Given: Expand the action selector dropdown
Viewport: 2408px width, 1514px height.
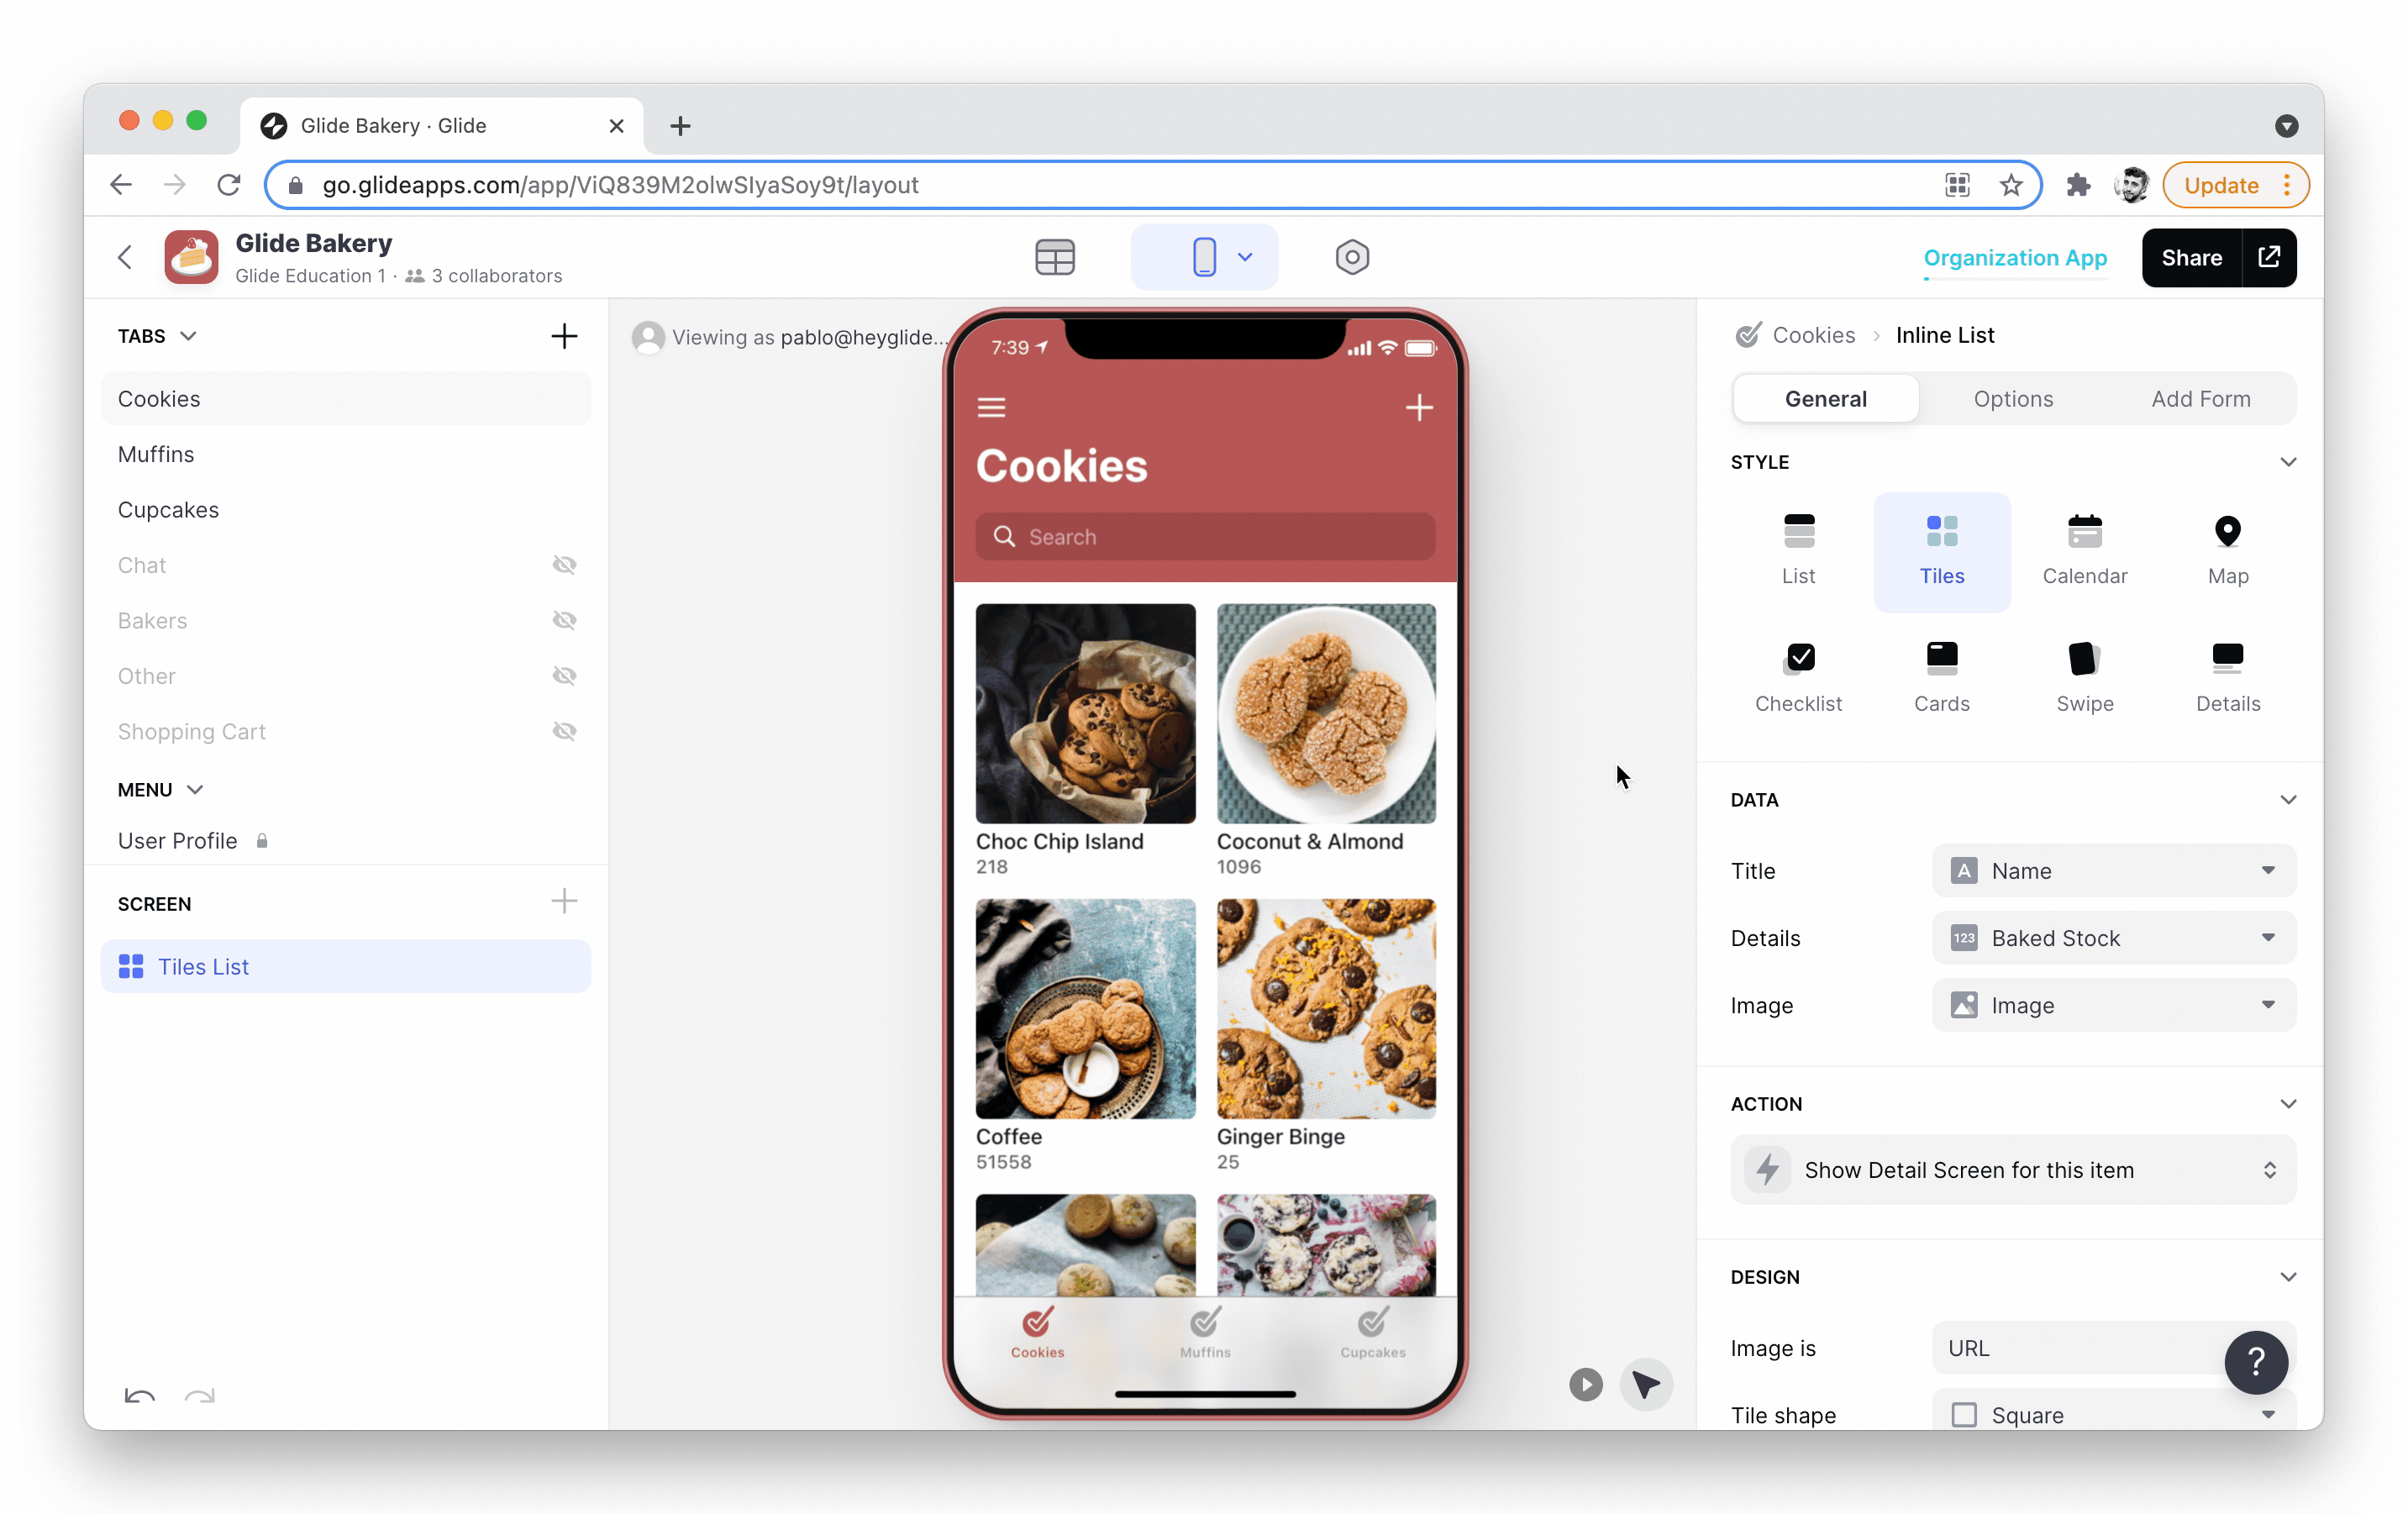Looking at the screenshot, I should pyautogui.click(x=2012, y=1169).
